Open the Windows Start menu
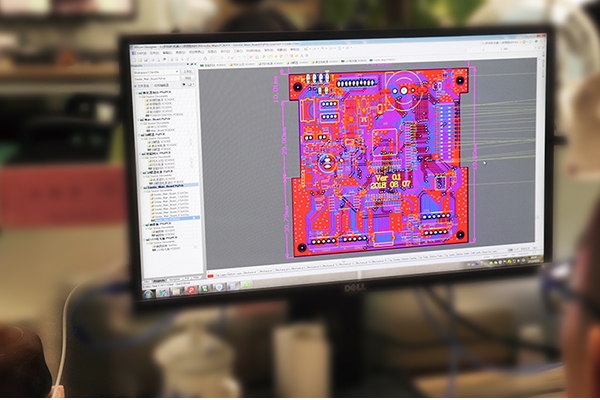The image size is (600, 400). click(148, 294)
